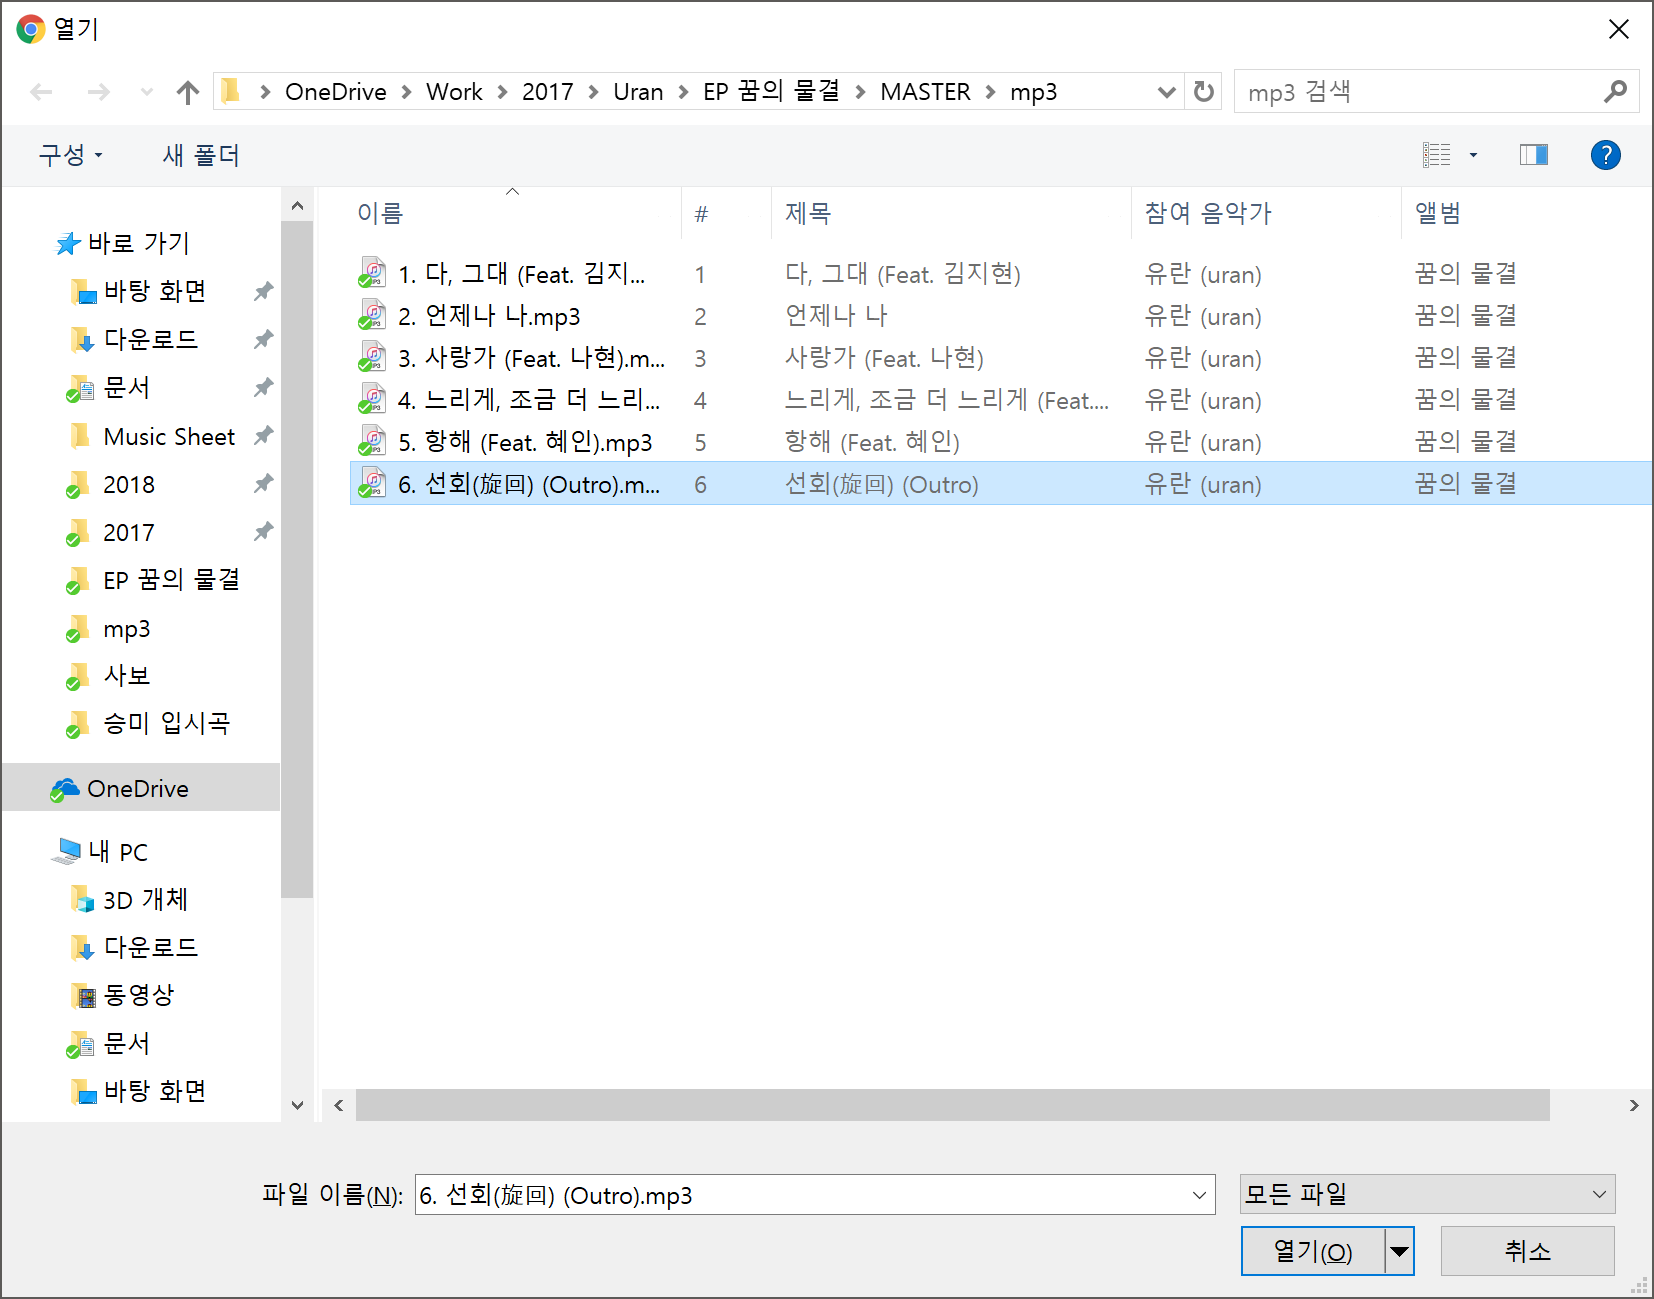Expand chevron after MASTER in path

(990, 92)
